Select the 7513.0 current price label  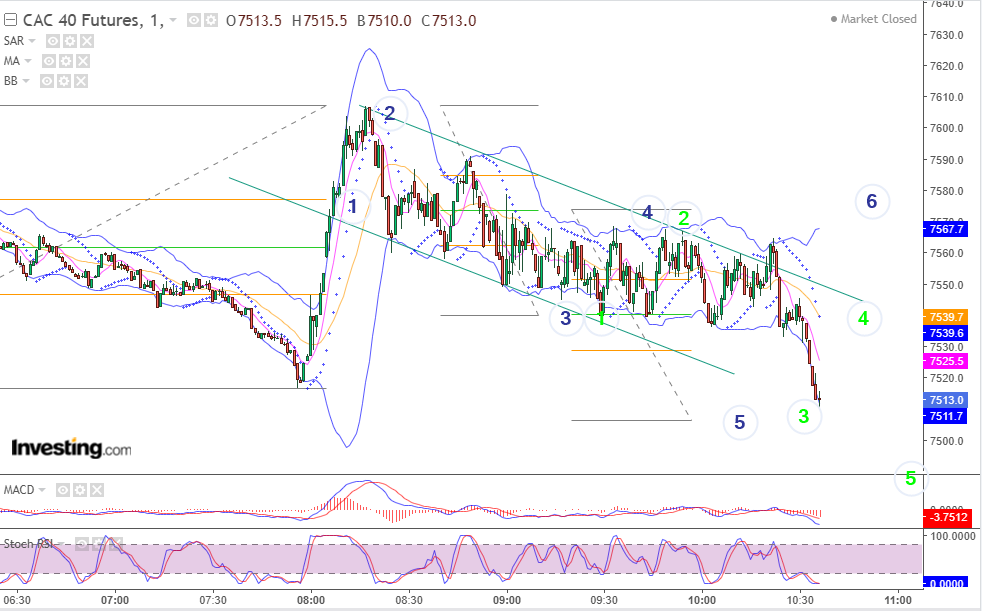tap(946, 400)
